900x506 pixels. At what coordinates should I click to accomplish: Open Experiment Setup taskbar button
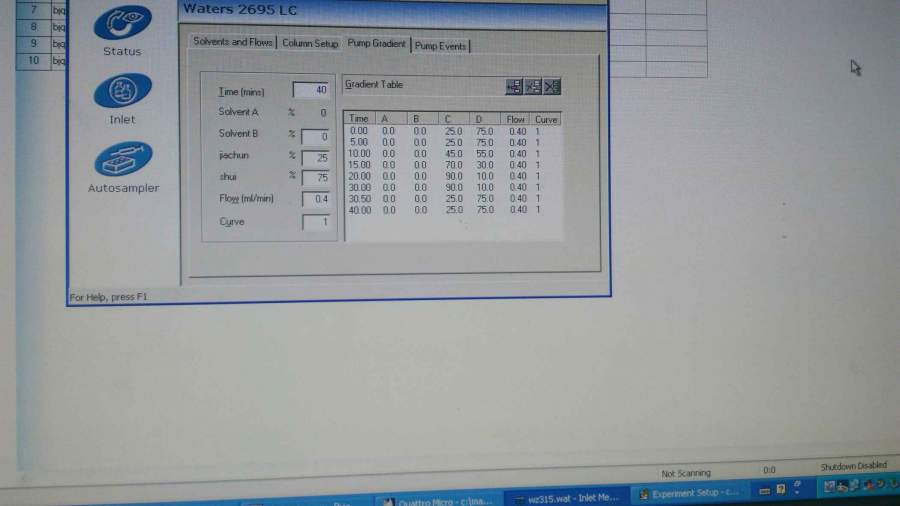point(689,493)
